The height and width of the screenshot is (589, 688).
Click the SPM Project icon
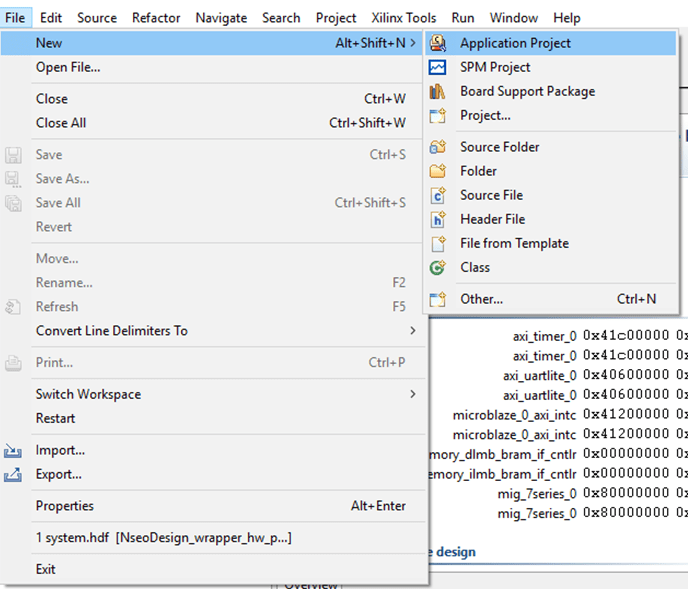click(437, 67)
